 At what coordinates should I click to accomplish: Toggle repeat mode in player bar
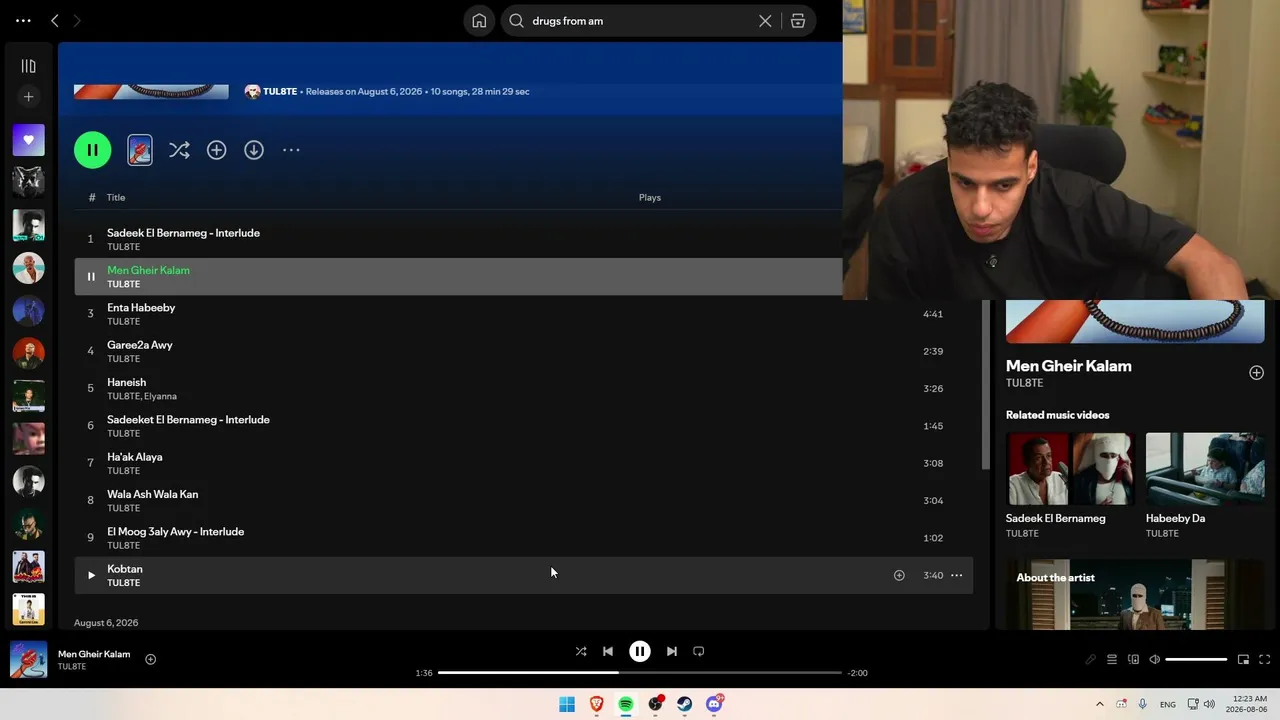(x=699, y=651)
